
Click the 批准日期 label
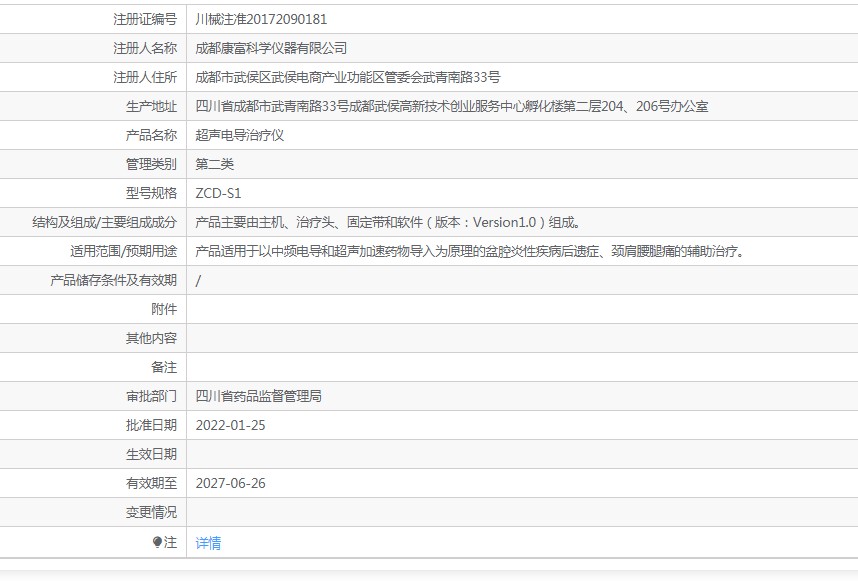tap(152, 425)
